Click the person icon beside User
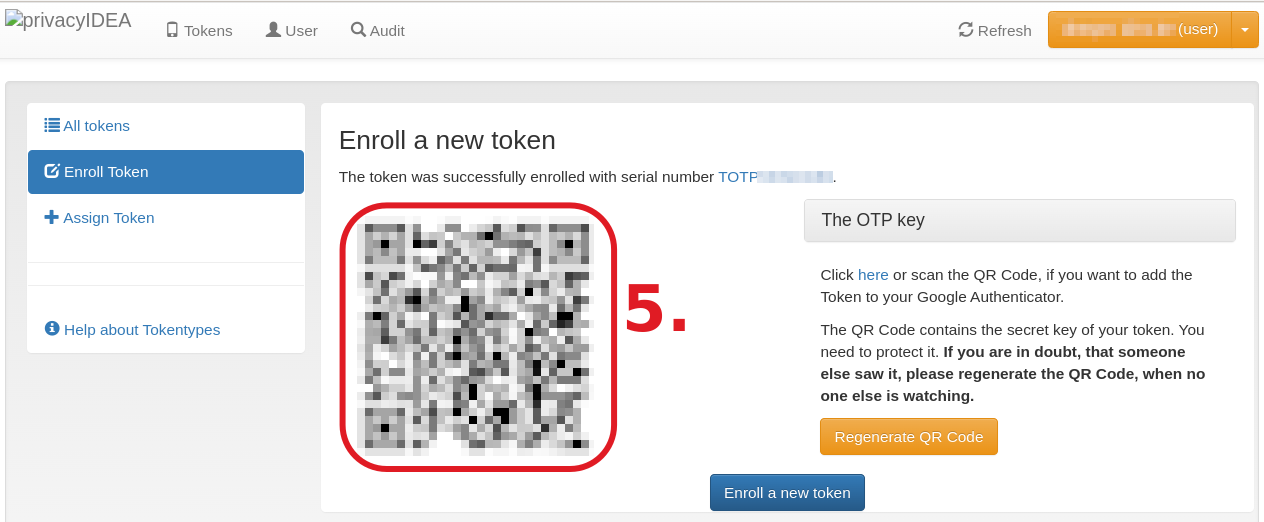The image size is (1264, 522). coord(273,30)
